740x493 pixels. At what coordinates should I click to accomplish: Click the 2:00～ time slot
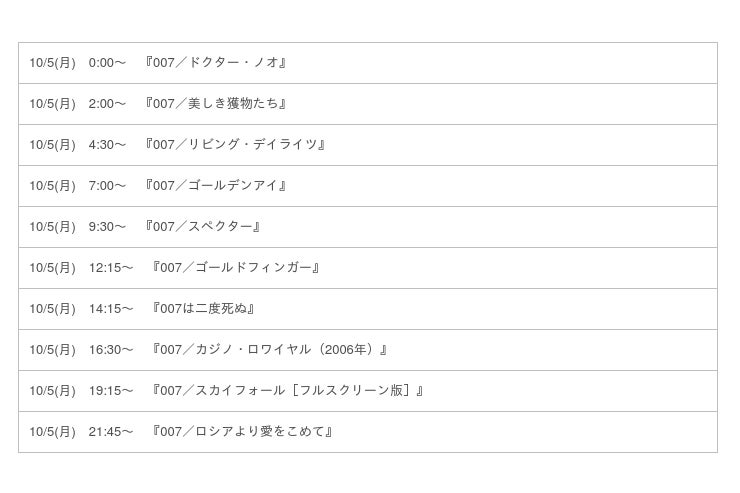point(107,104)
